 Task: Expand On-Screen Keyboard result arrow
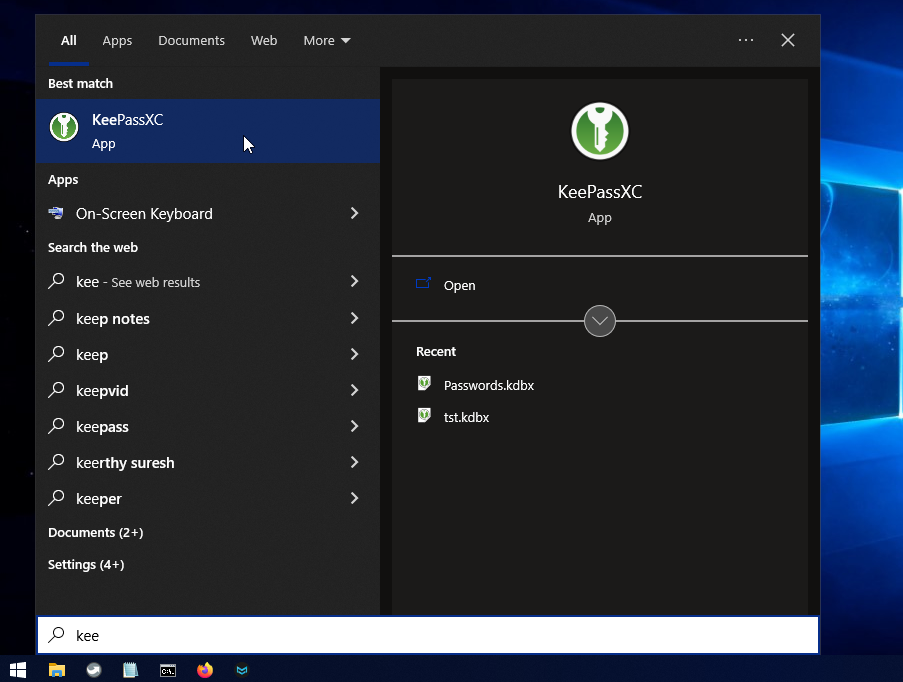354,214
